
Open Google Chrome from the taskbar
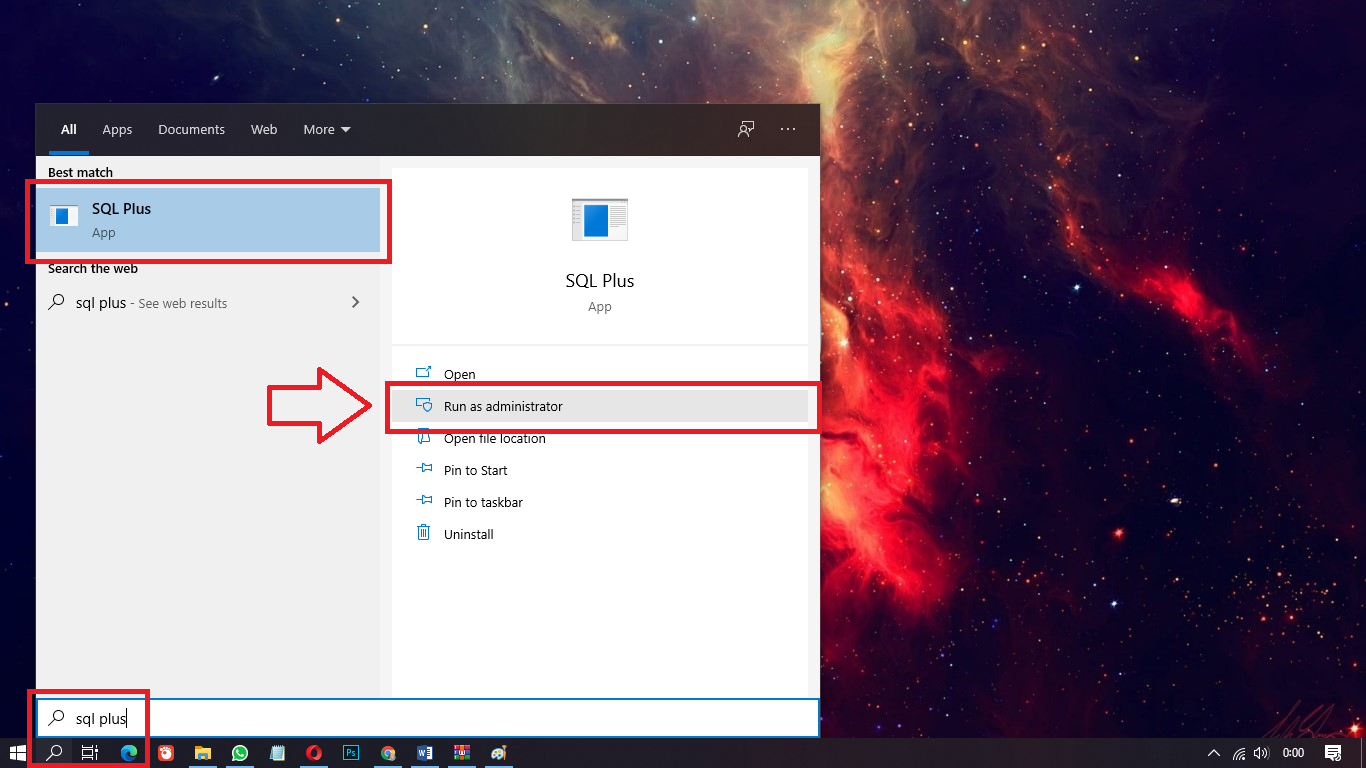(388, 752)
